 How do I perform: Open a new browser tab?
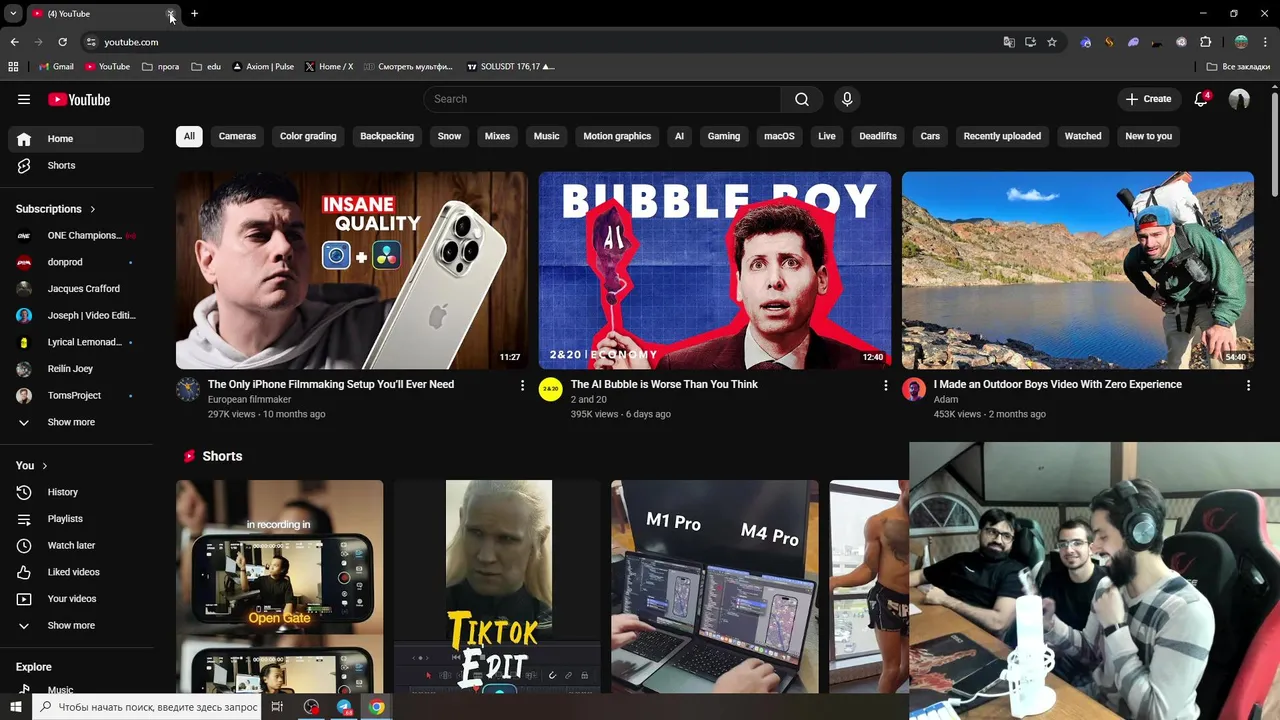click(x=195, y=14)
